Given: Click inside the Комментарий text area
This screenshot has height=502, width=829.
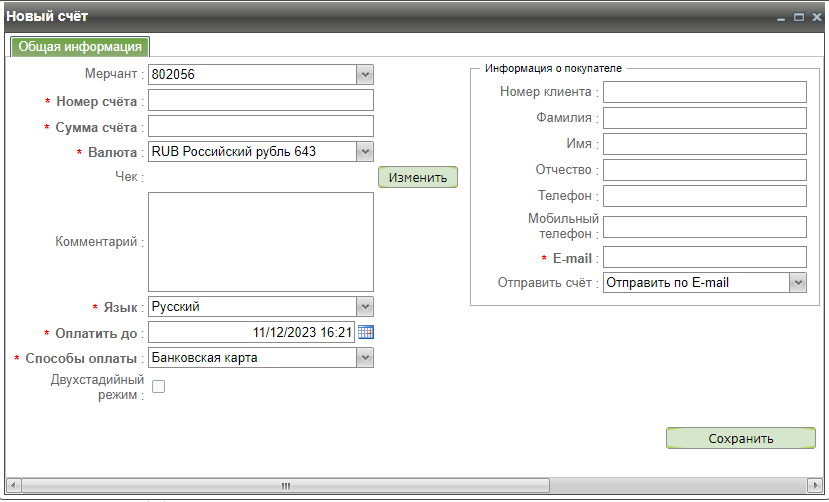Looking at the screenshot, I should 261,242.
